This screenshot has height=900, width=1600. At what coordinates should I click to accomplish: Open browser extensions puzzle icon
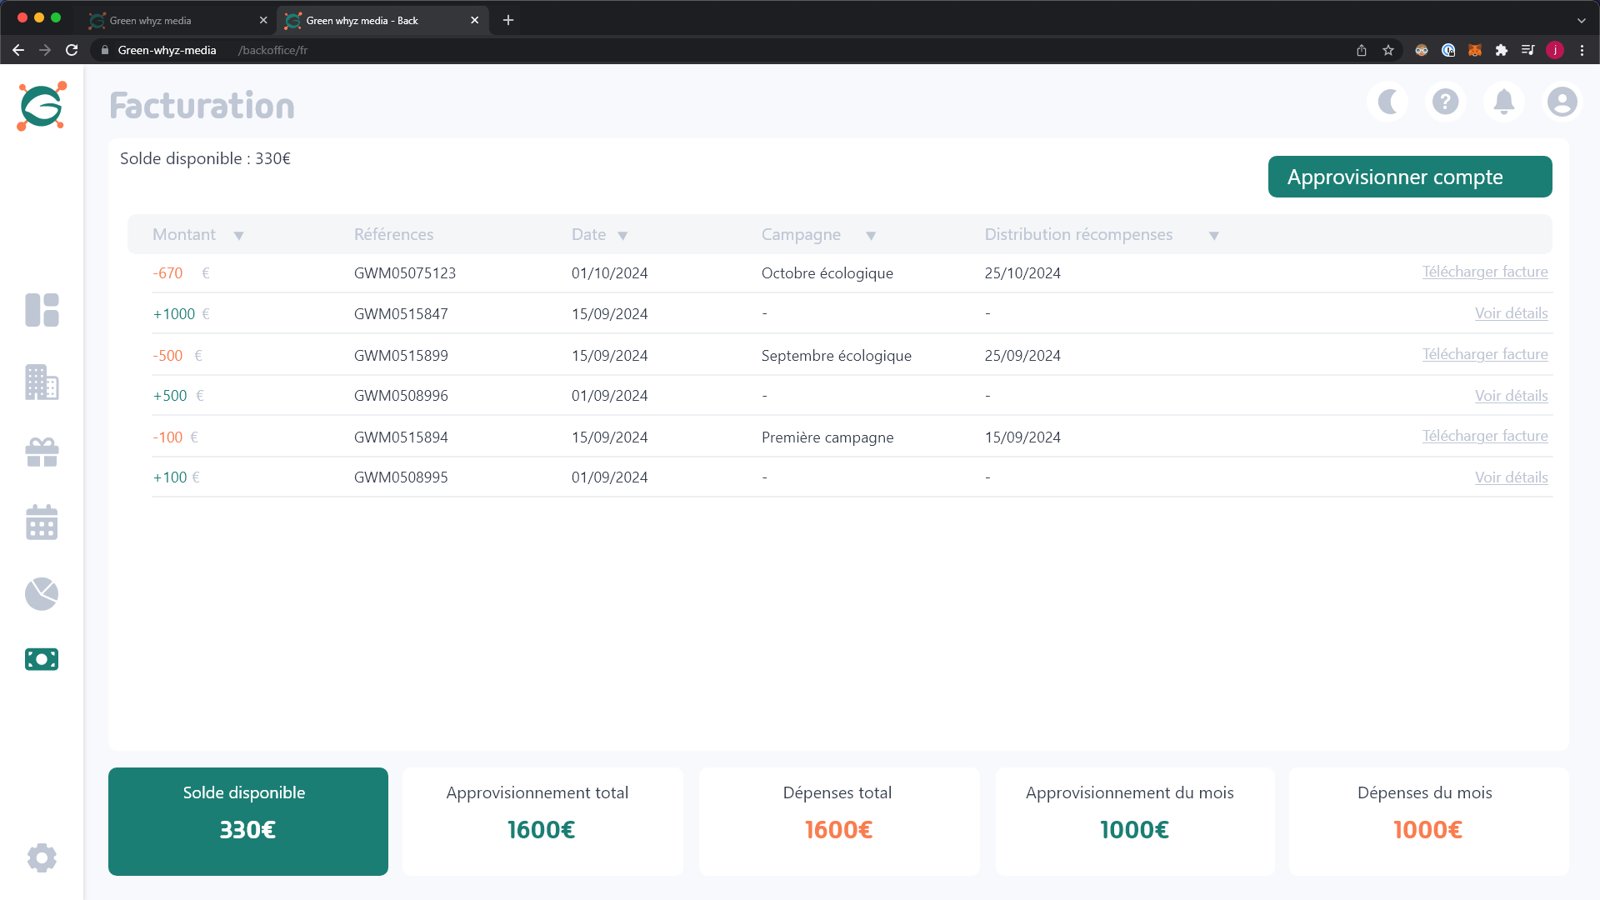[x=1501, y=50]
